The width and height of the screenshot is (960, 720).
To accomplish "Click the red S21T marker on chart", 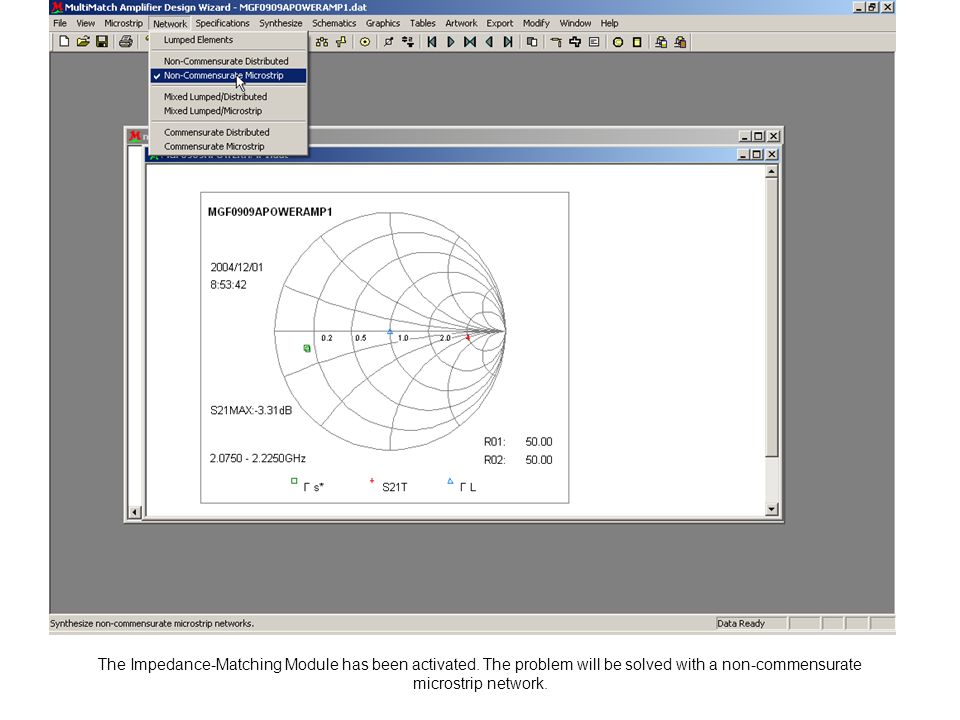I will click(468, 337).
